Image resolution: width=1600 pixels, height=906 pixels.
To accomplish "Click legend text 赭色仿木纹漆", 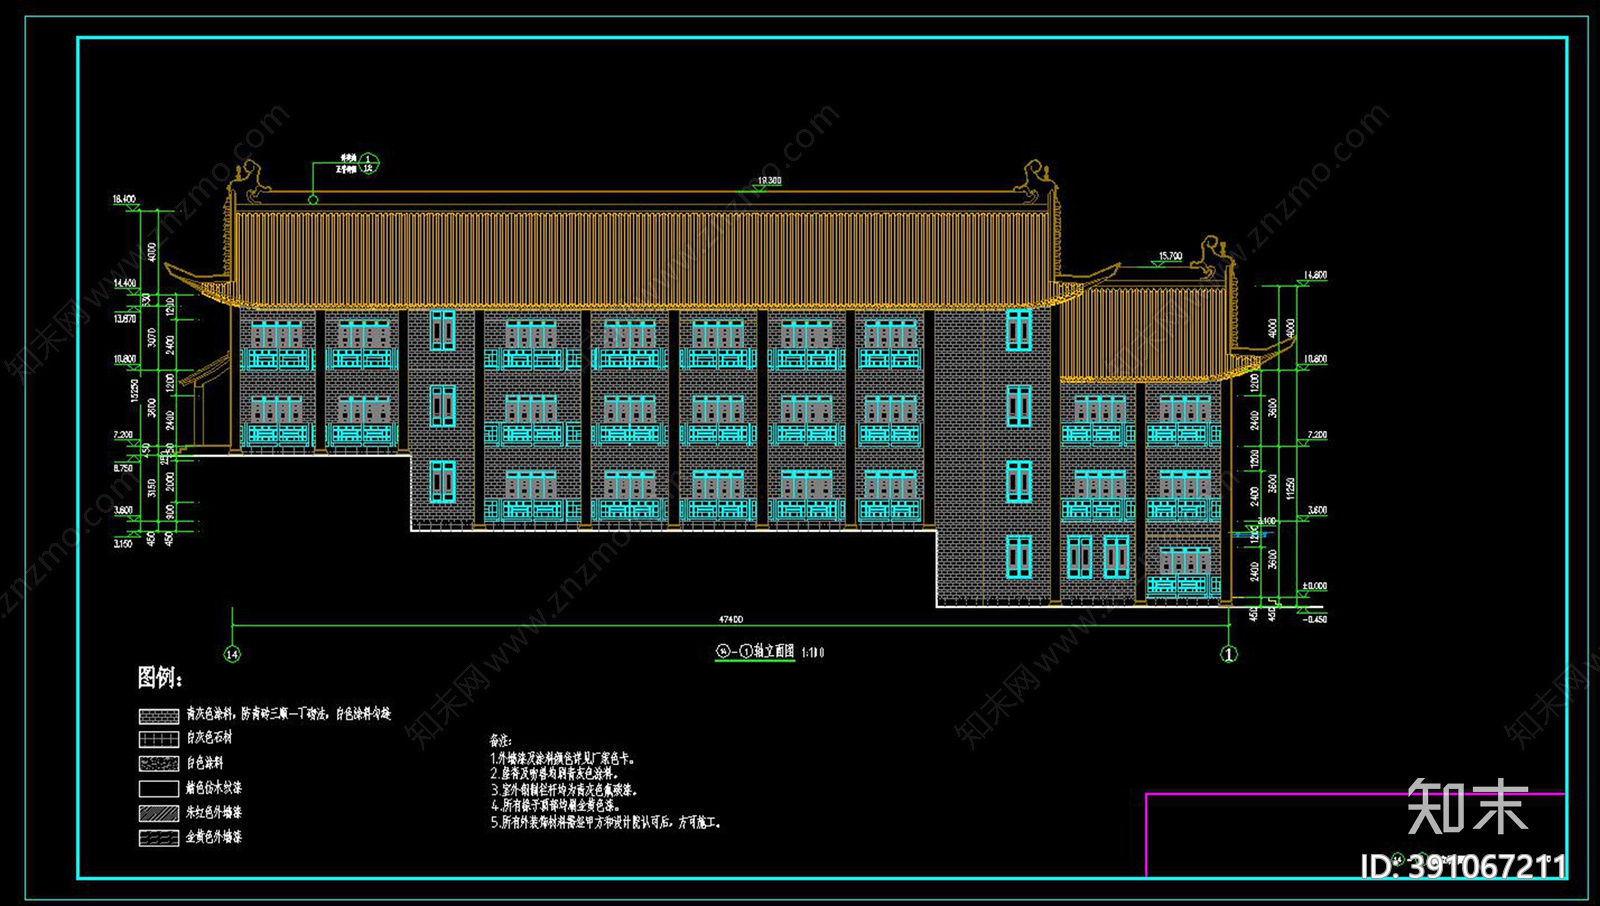I will coord(214,788).
